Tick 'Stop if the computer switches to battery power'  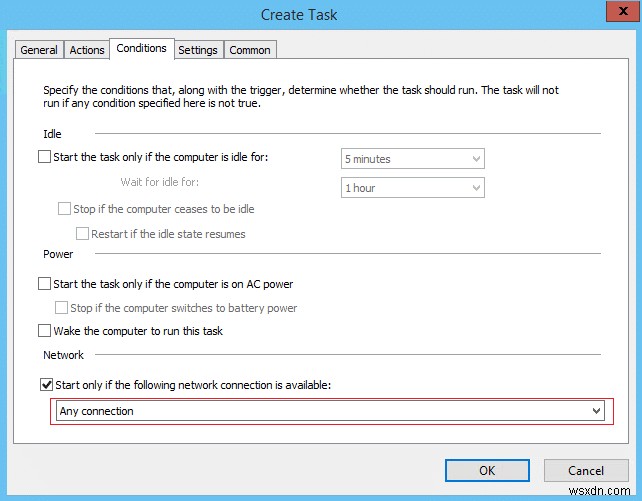[61, 308]
